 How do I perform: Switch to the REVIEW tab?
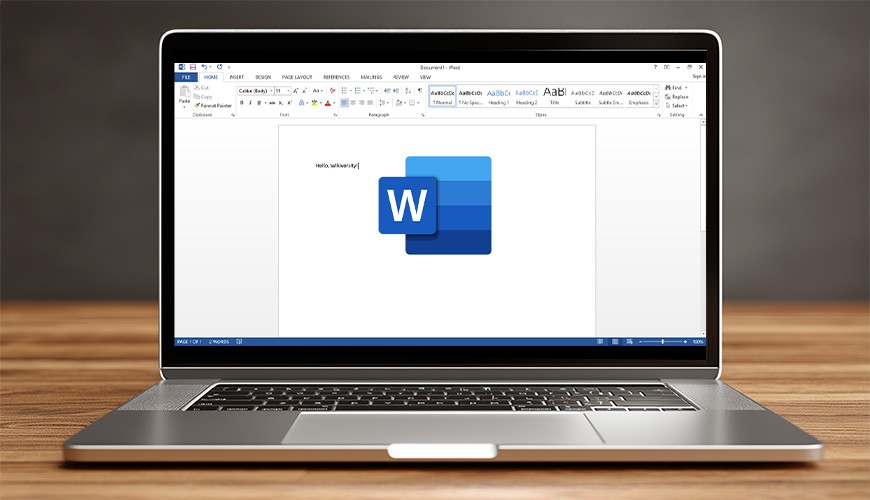point(401,77)
